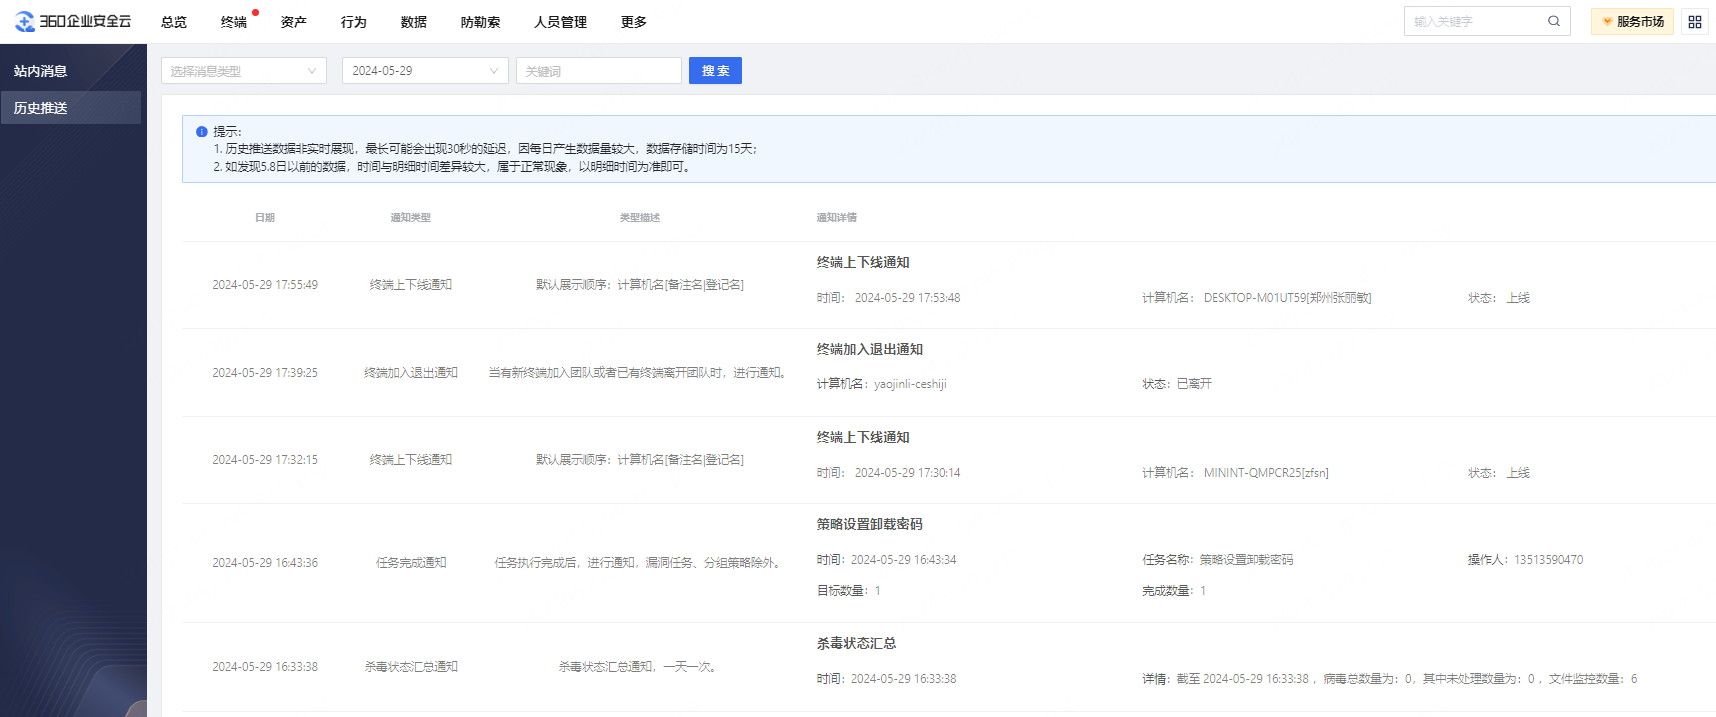Click the 通知详情 column header
The width and height of the screenshot is (1716, 717).
pos(837,218)
